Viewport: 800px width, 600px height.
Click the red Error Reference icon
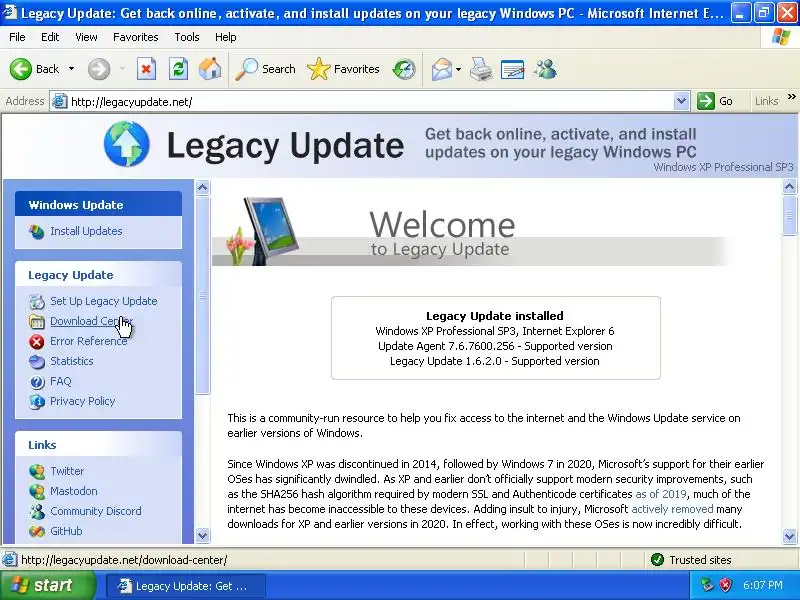pyautogui.click(x=37, y=341)
